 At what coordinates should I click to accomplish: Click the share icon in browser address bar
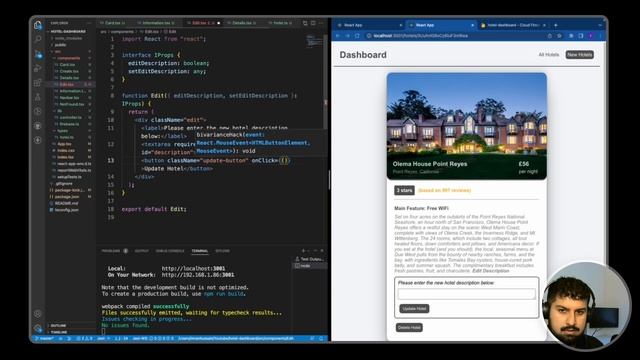(550, 36)
